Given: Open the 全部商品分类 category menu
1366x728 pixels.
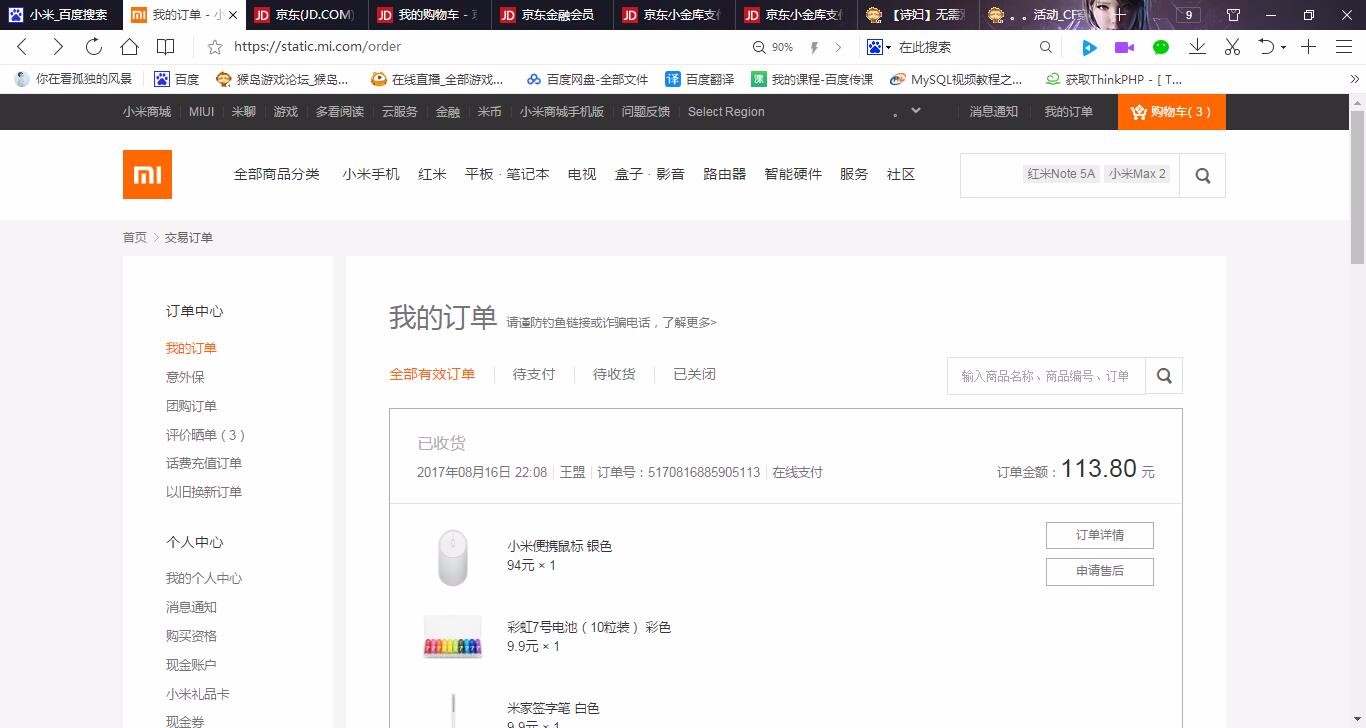Looking at the screenshot, I should click(x=277, y=174).
